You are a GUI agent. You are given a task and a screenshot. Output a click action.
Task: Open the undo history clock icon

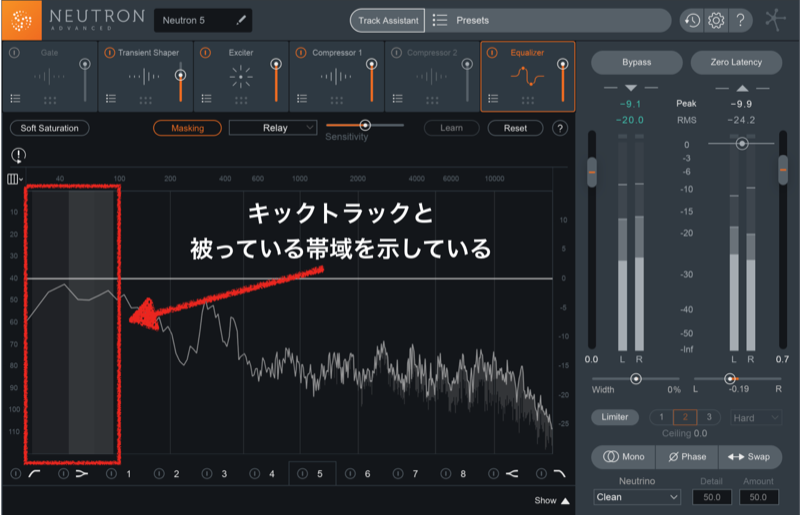pyautogui.click(x=692, y=20)
